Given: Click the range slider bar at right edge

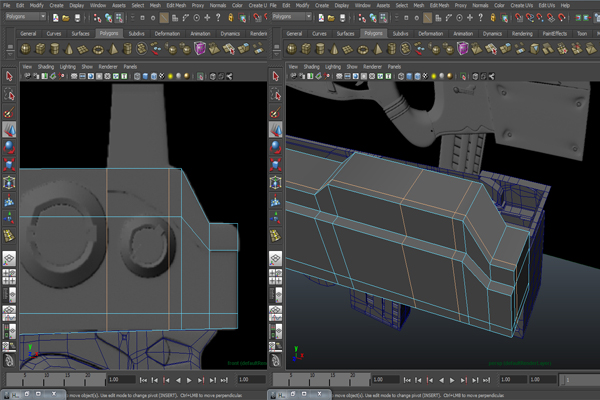Looking at the screenshot, I should pyautogui.click(x=580, y=380).
